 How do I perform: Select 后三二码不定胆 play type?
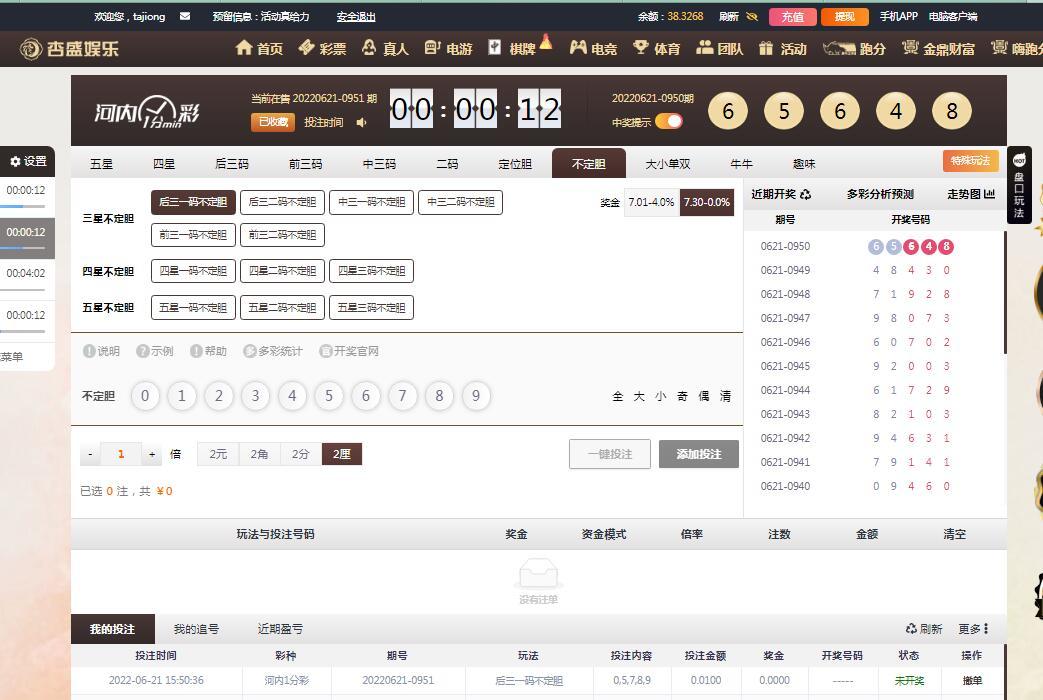tap(282, 202)
